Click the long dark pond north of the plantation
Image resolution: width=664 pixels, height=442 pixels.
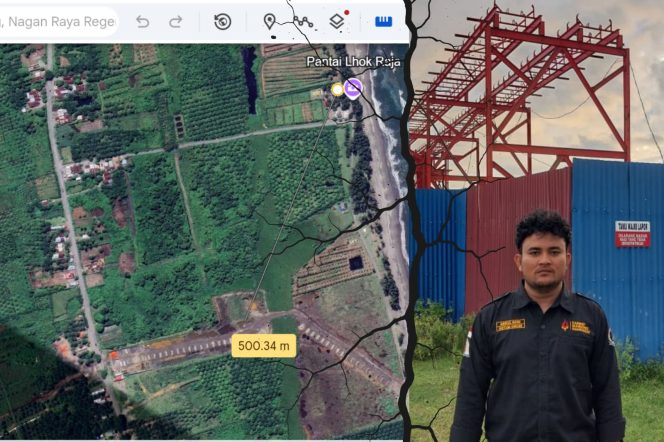(249, 79)
